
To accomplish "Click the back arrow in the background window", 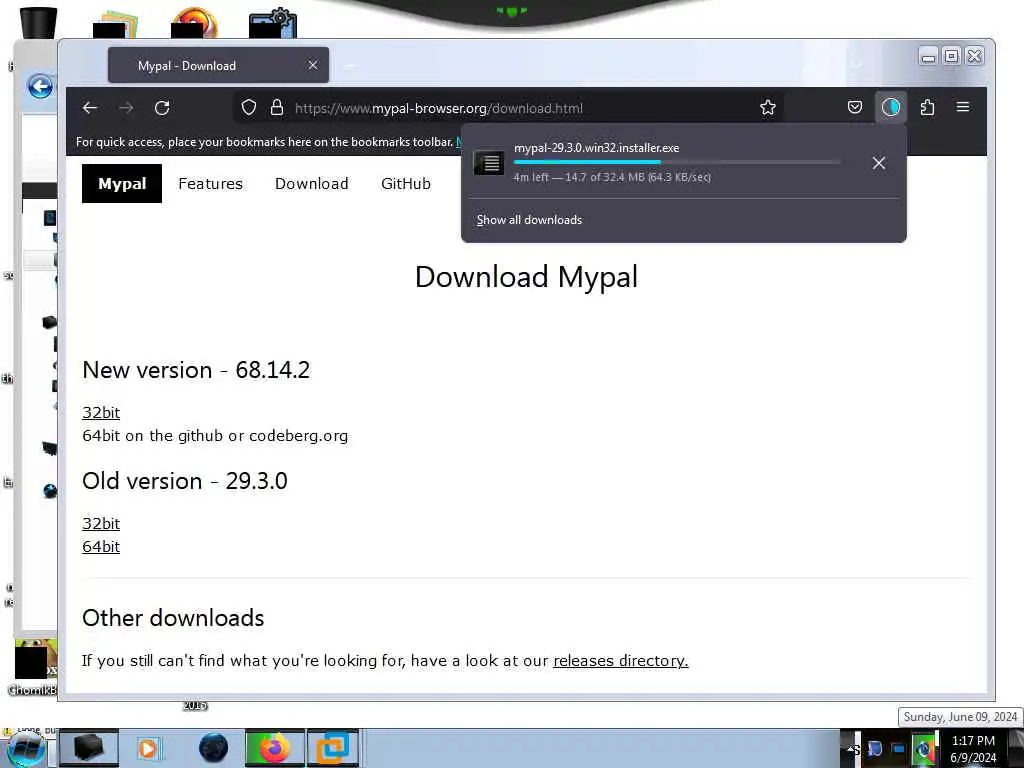I will (40, 86).
